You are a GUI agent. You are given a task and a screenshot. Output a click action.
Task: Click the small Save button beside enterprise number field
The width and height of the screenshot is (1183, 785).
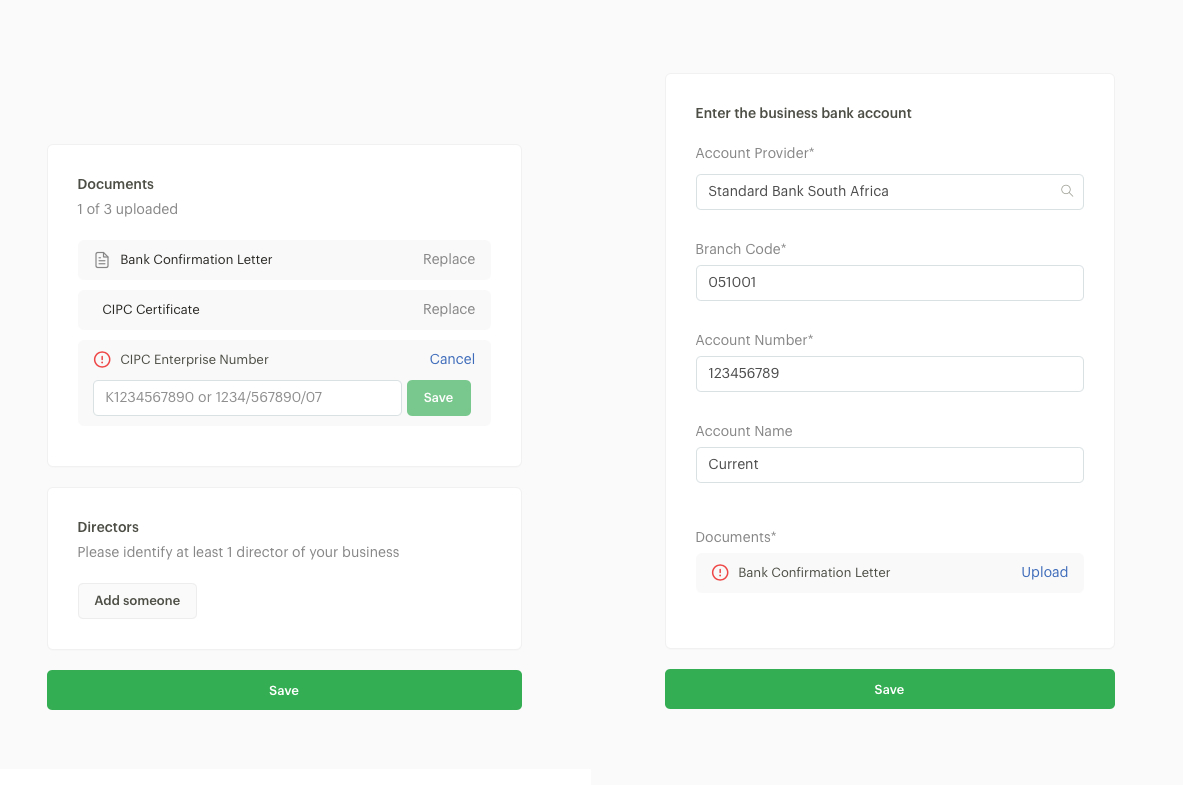coord(438,398)
